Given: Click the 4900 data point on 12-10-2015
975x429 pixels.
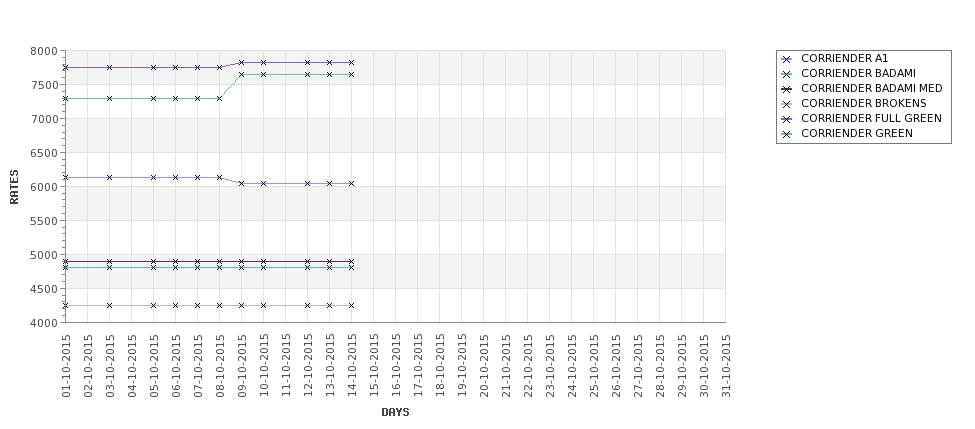Looking at the screenshot, I should (308, 262).
